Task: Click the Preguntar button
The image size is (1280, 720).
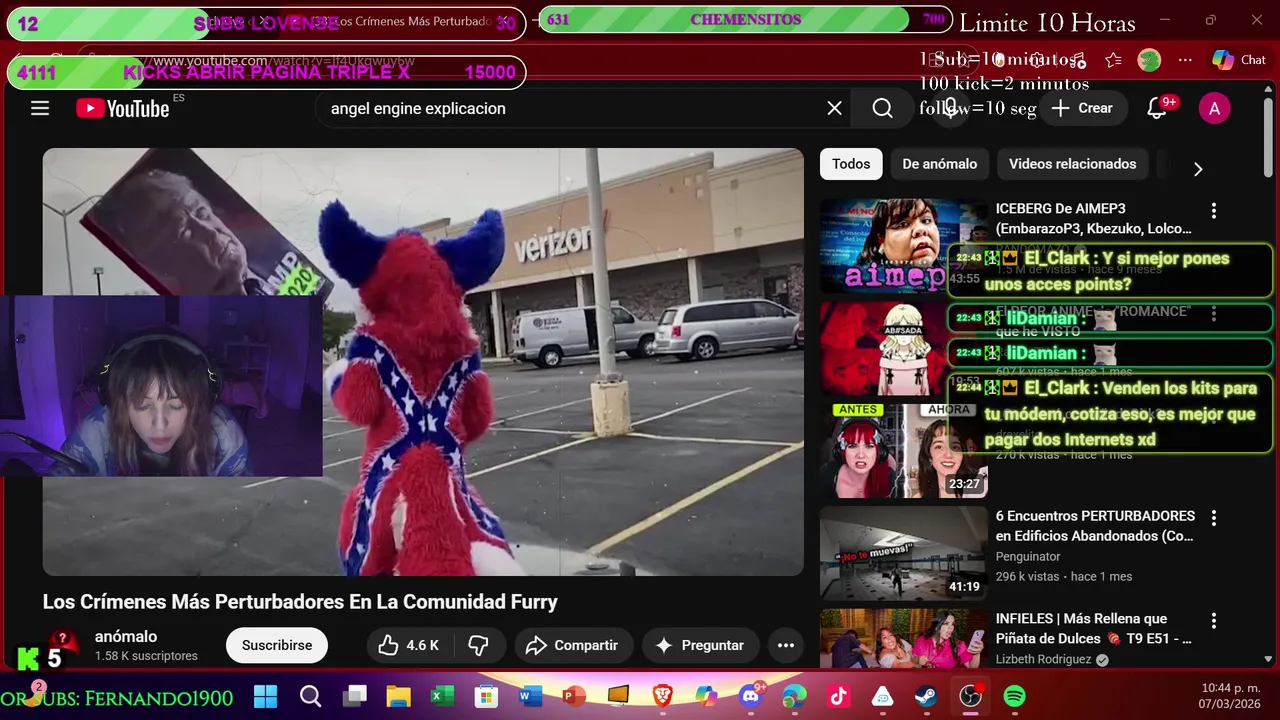Action: pos(700,645)
